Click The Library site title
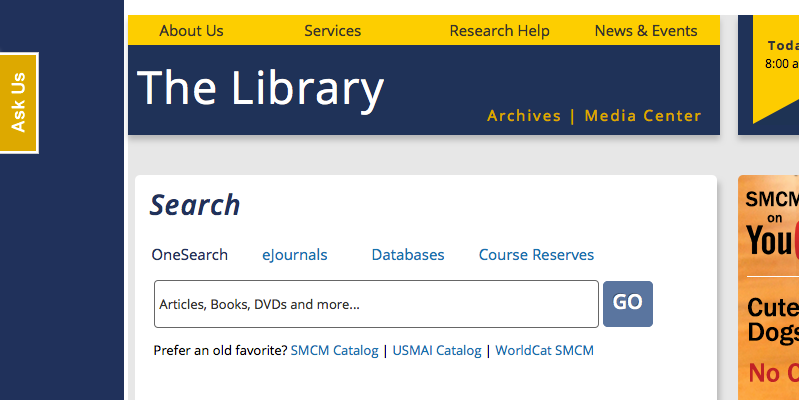The image size is (799, 400). click(260, 88)
